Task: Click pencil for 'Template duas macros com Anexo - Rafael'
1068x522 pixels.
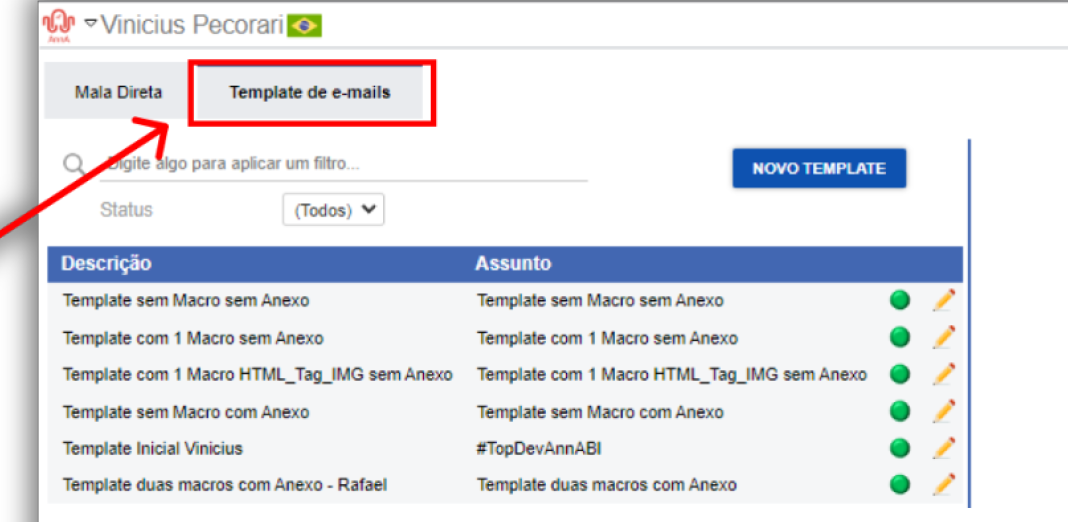Action: point(943,485)
